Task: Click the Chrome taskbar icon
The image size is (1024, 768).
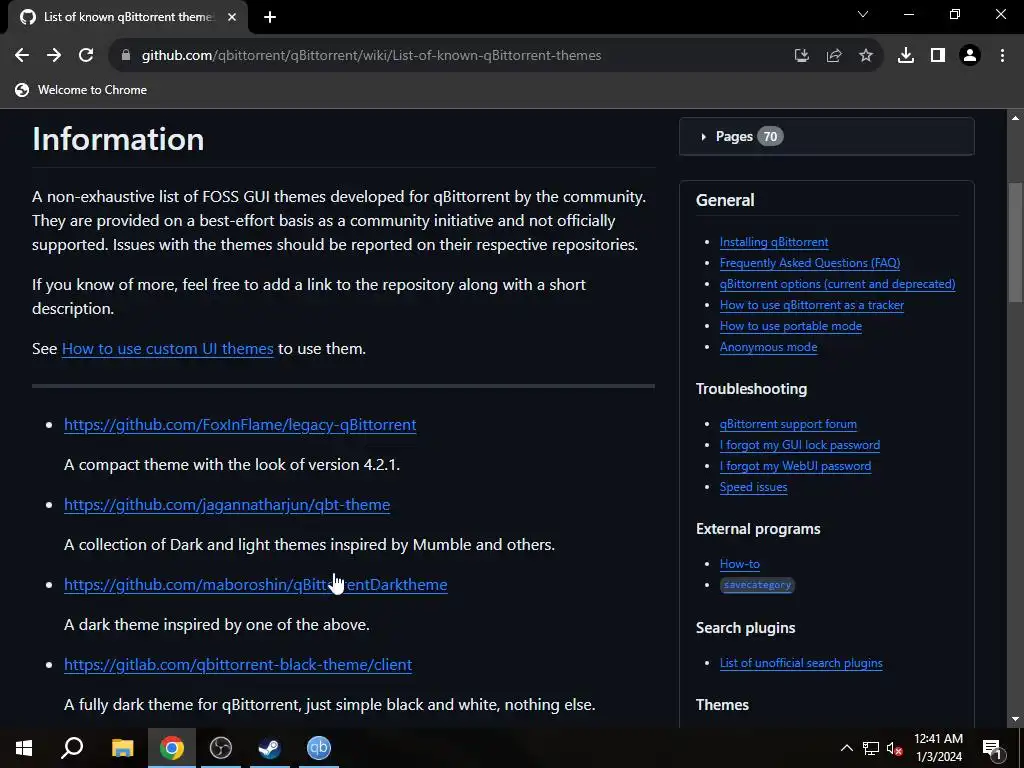Action: (172, 748)
